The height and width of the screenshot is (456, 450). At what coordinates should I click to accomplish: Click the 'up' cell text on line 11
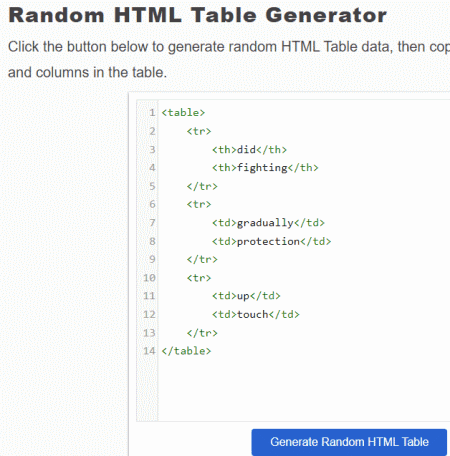click(x=243, y=296)
